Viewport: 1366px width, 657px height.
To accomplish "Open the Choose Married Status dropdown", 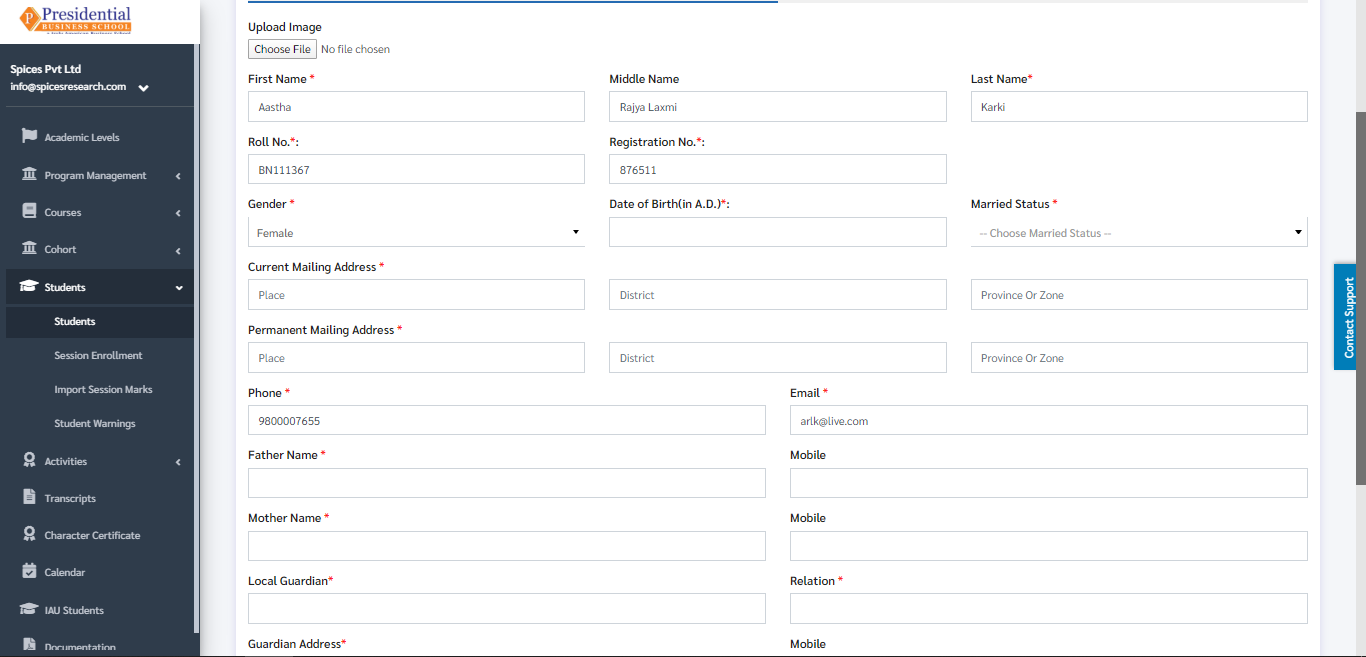I will point(1139,232).
